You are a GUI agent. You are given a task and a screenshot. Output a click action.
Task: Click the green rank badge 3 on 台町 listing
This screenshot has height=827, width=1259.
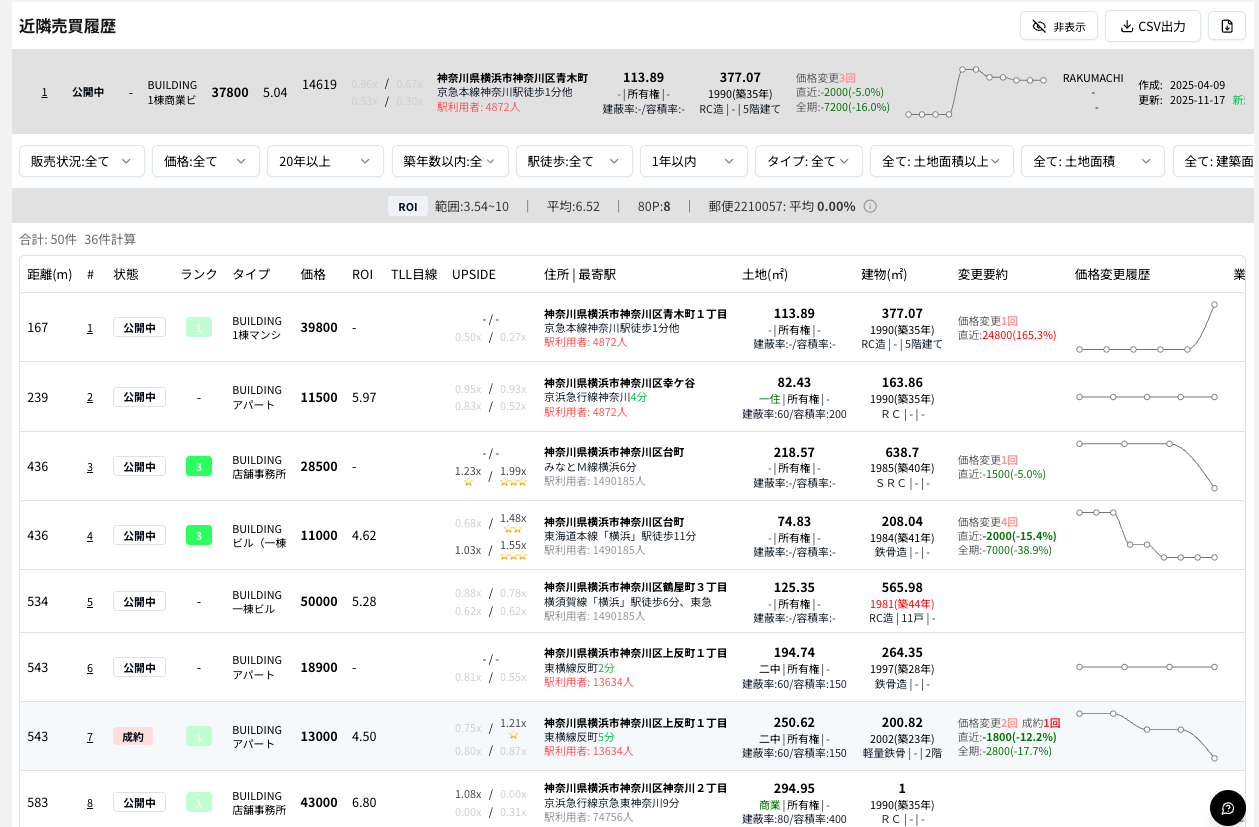[x=198, y=466]
